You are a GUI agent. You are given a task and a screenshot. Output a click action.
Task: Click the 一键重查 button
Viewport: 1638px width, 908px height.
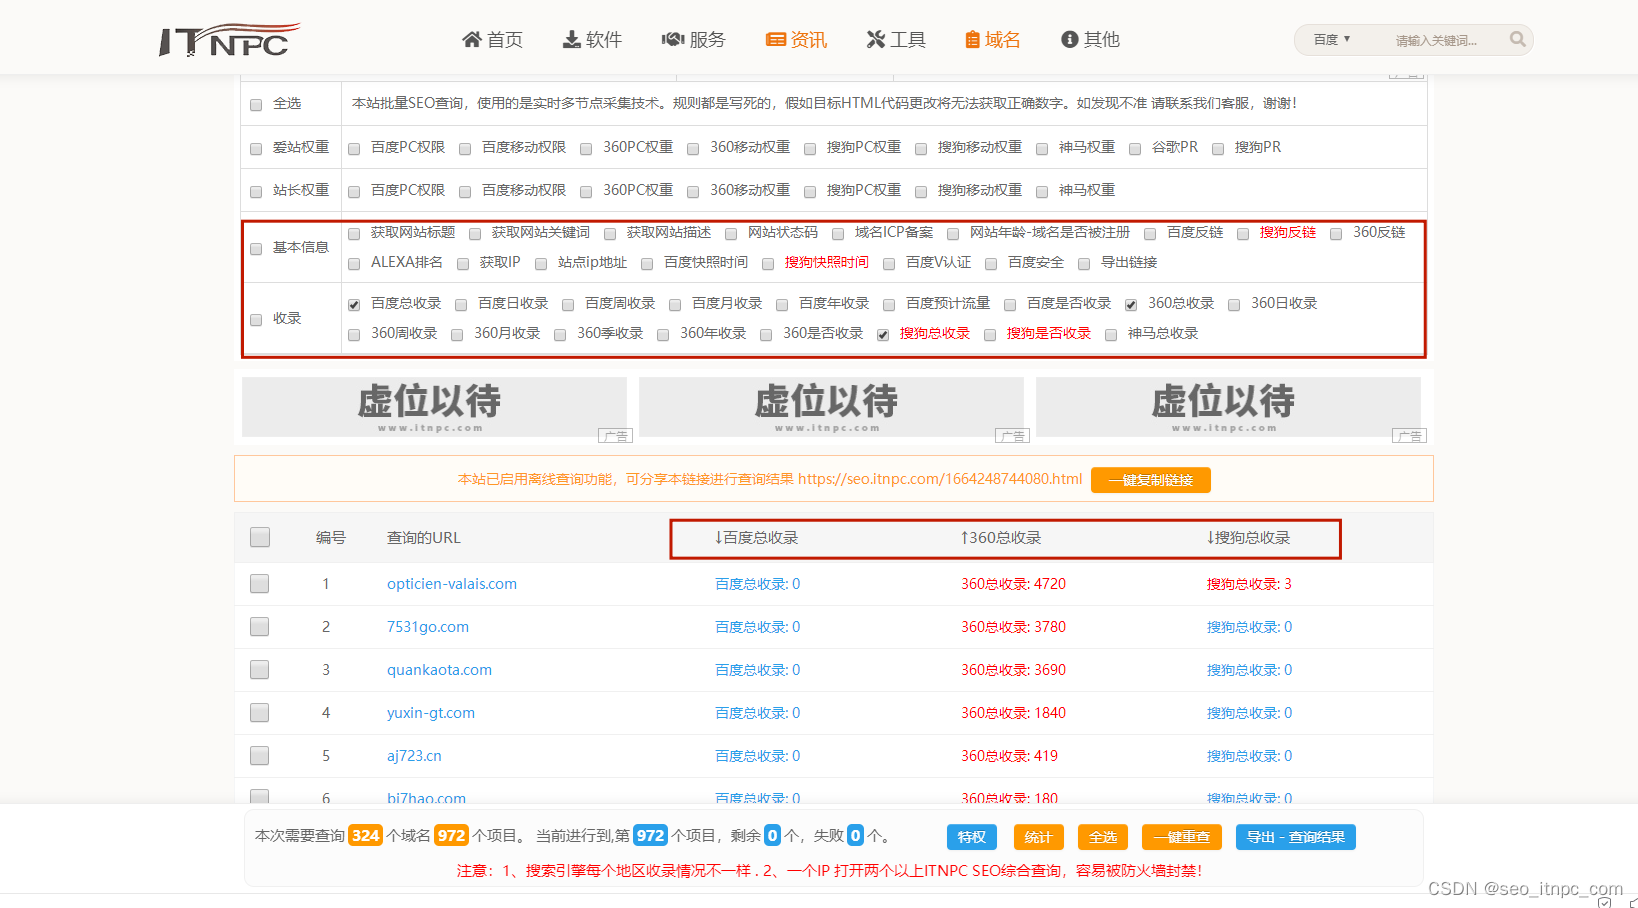pyautogui.click(x=1182, y=837)
